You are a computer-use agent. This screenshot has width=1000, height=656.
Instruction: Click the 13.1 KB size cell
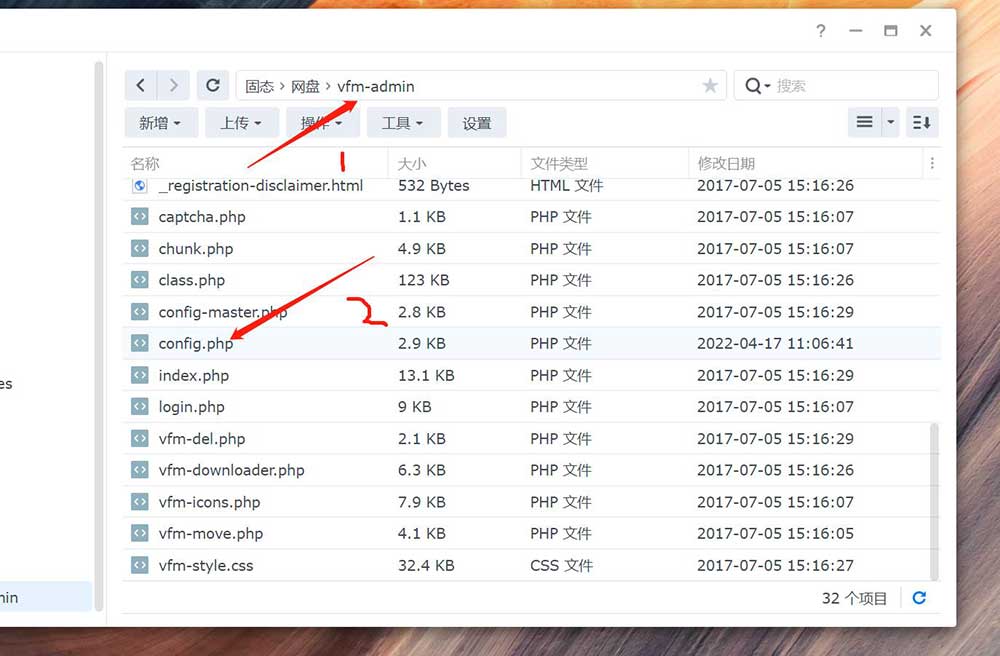click(x=426, y=375)
